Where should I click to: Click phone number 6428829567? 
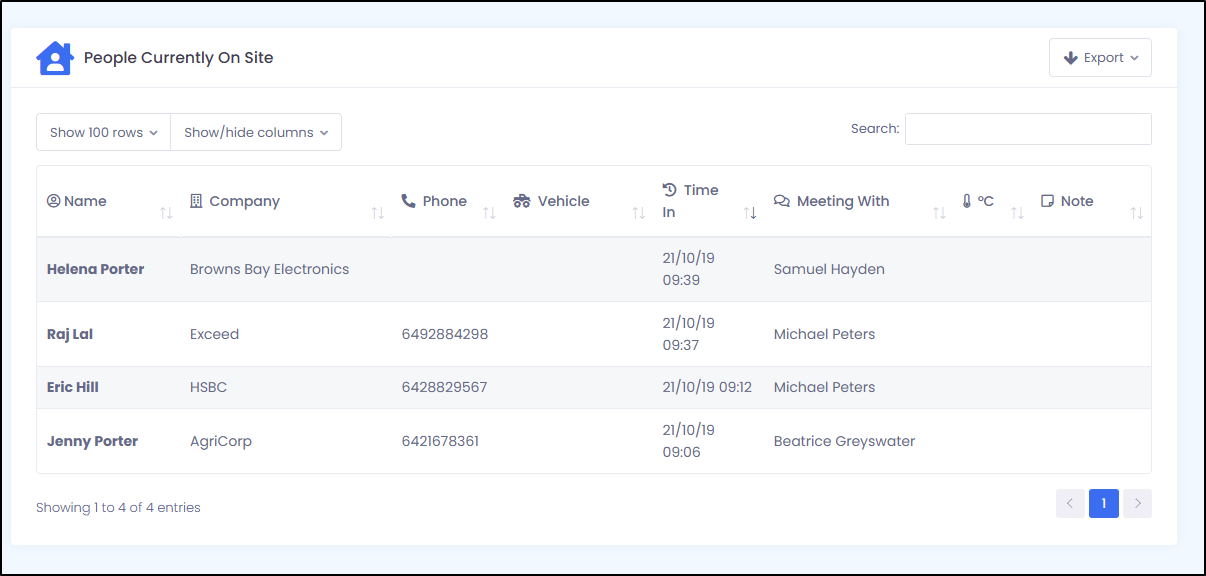tap(444, 387)
